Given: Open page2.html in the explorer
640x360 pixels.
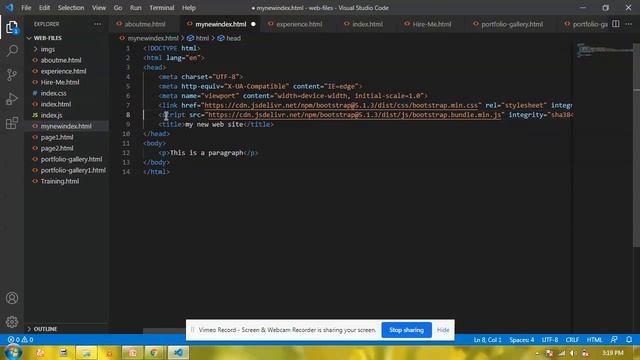Looking at the screenshot, I should (x=57, y=149).
